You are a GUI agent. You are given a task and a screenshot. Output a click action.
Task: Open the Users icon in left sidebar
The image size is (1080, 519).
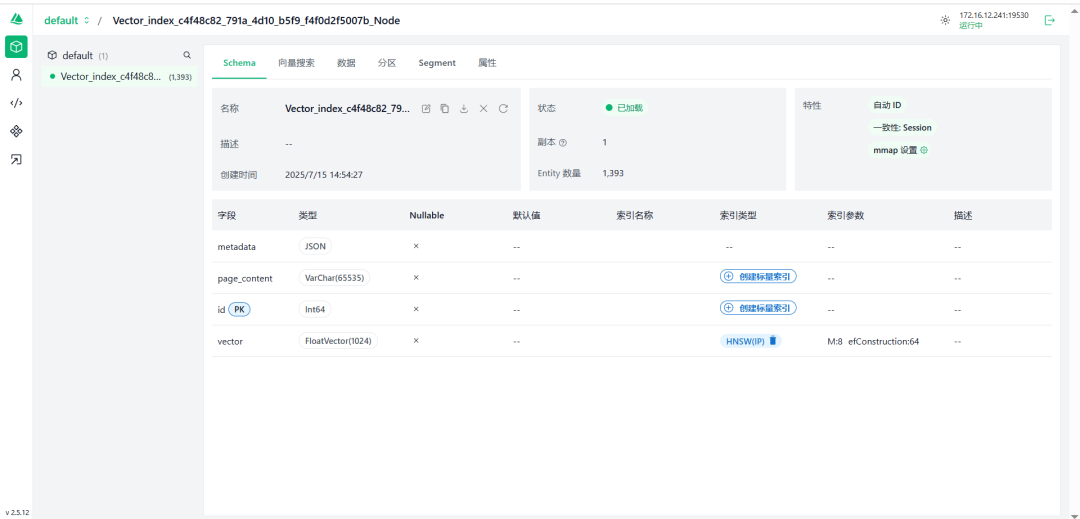coord(16,75)
